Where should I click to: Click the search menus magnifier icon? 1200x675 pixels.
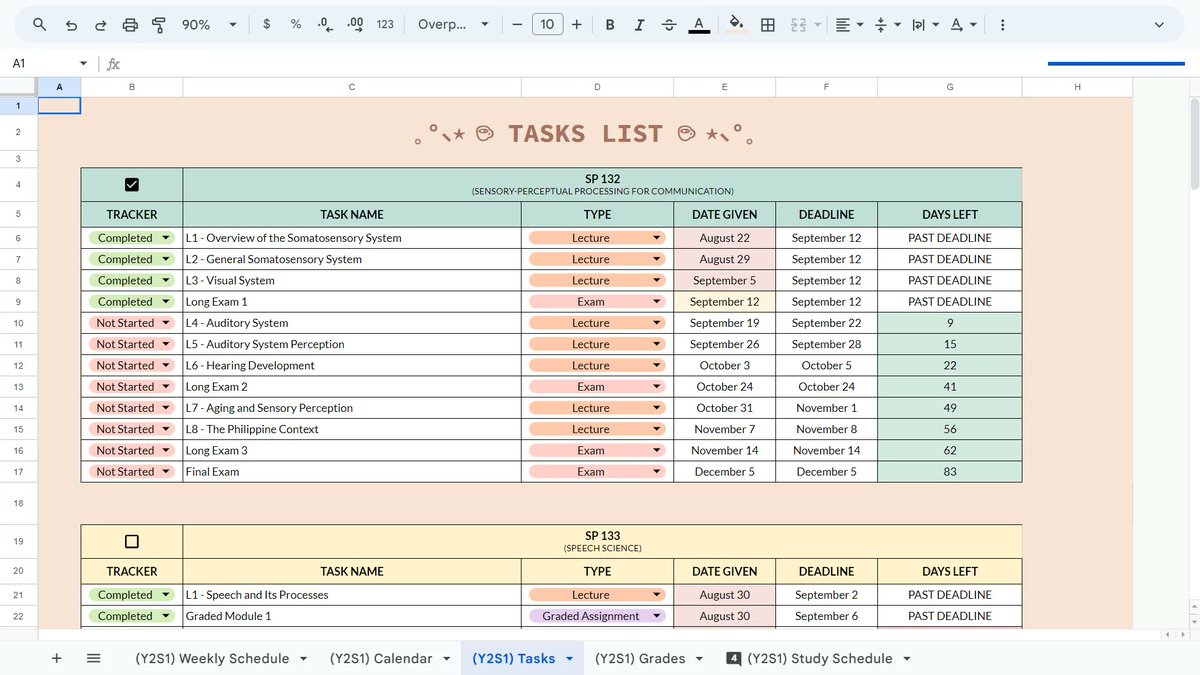click(40, 25)
